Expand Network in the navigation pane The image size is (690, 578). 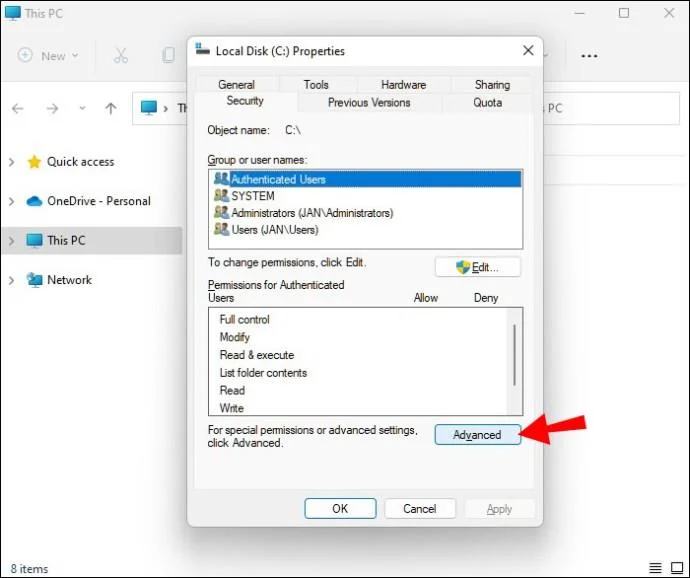pyautogui.click(x=11, y=280)
